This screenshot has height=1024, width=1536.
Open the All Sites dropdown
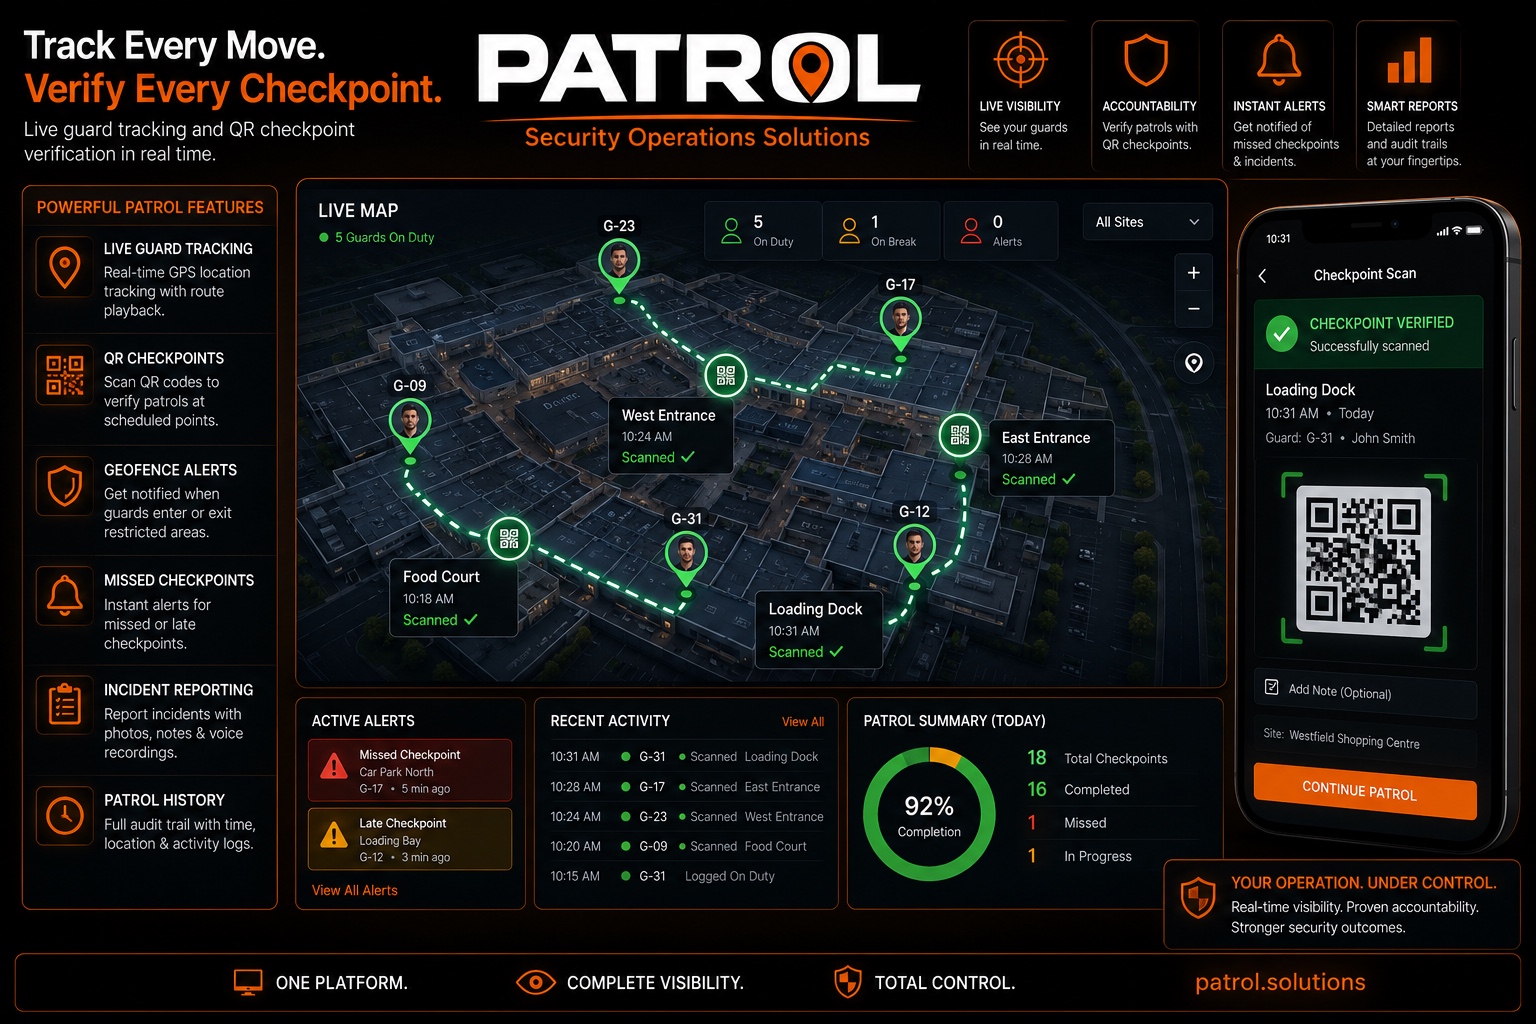pos(1147,222)
